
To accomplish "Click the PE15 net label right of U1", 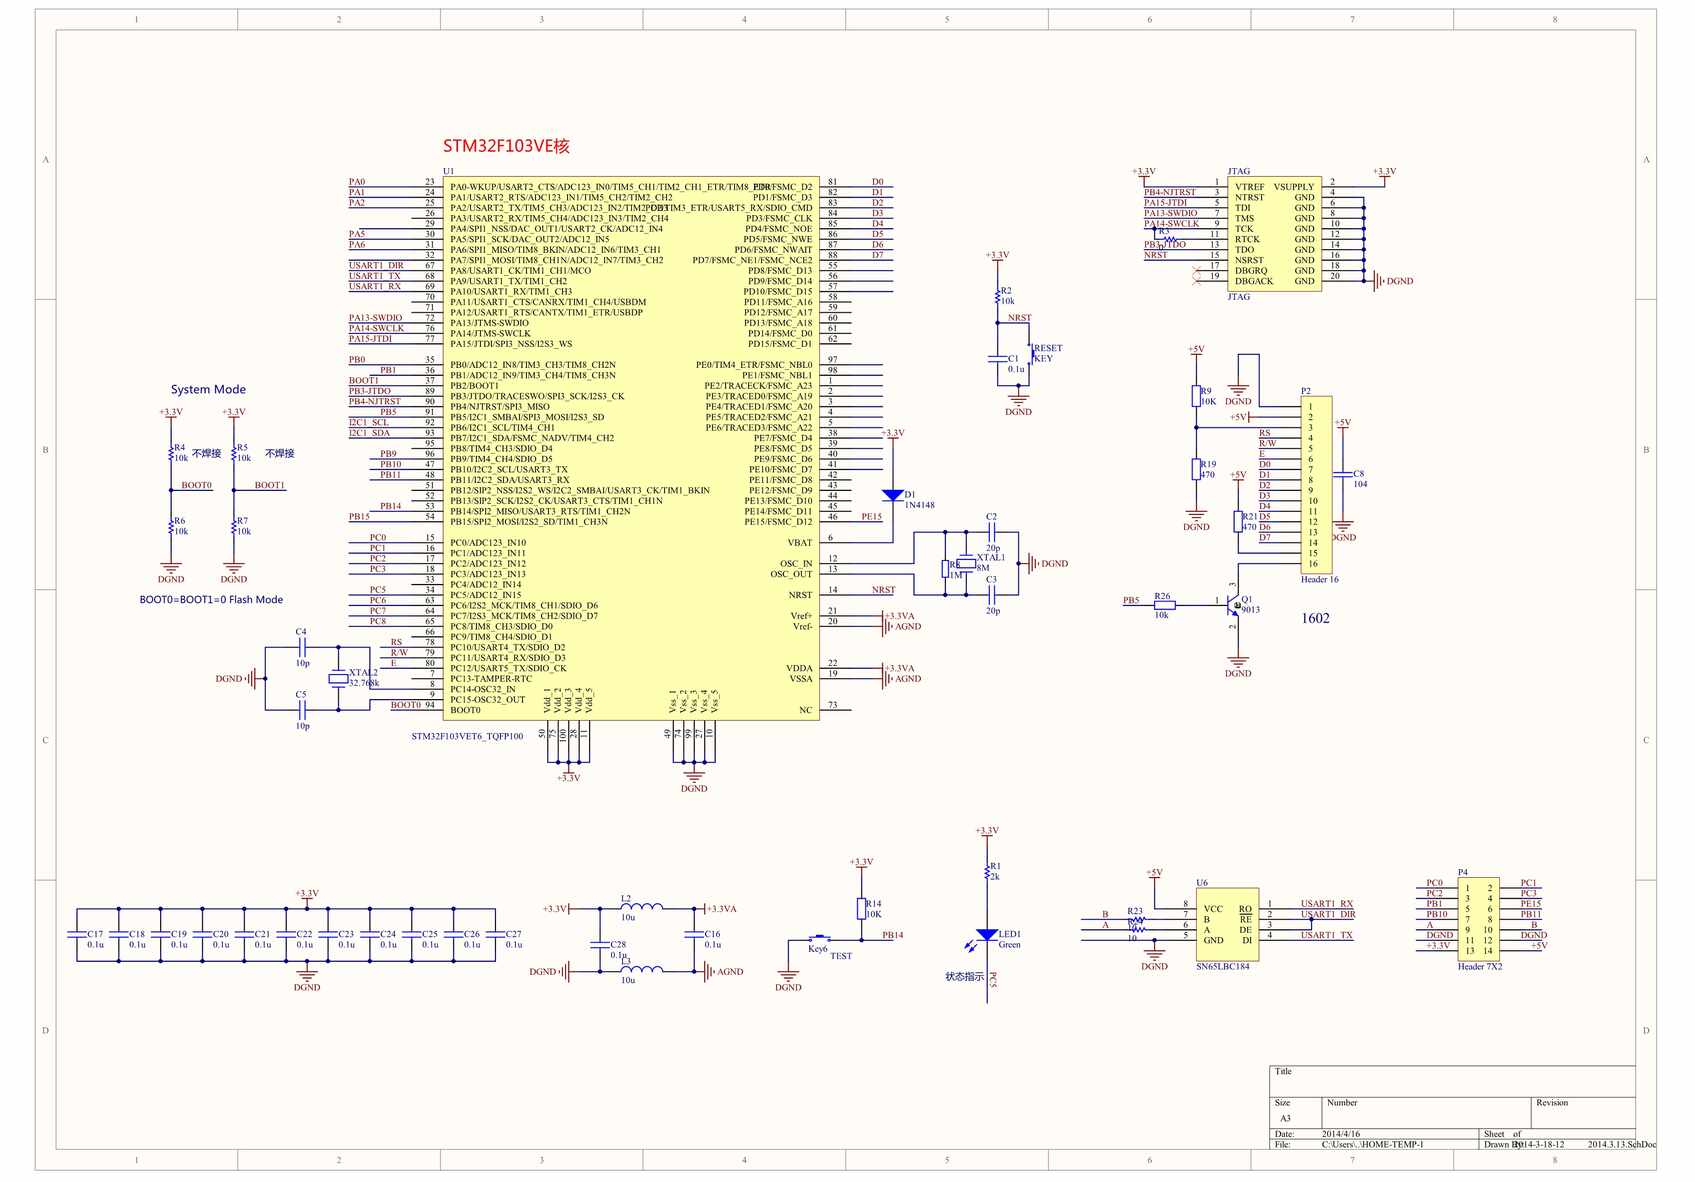I will [872, 517].
